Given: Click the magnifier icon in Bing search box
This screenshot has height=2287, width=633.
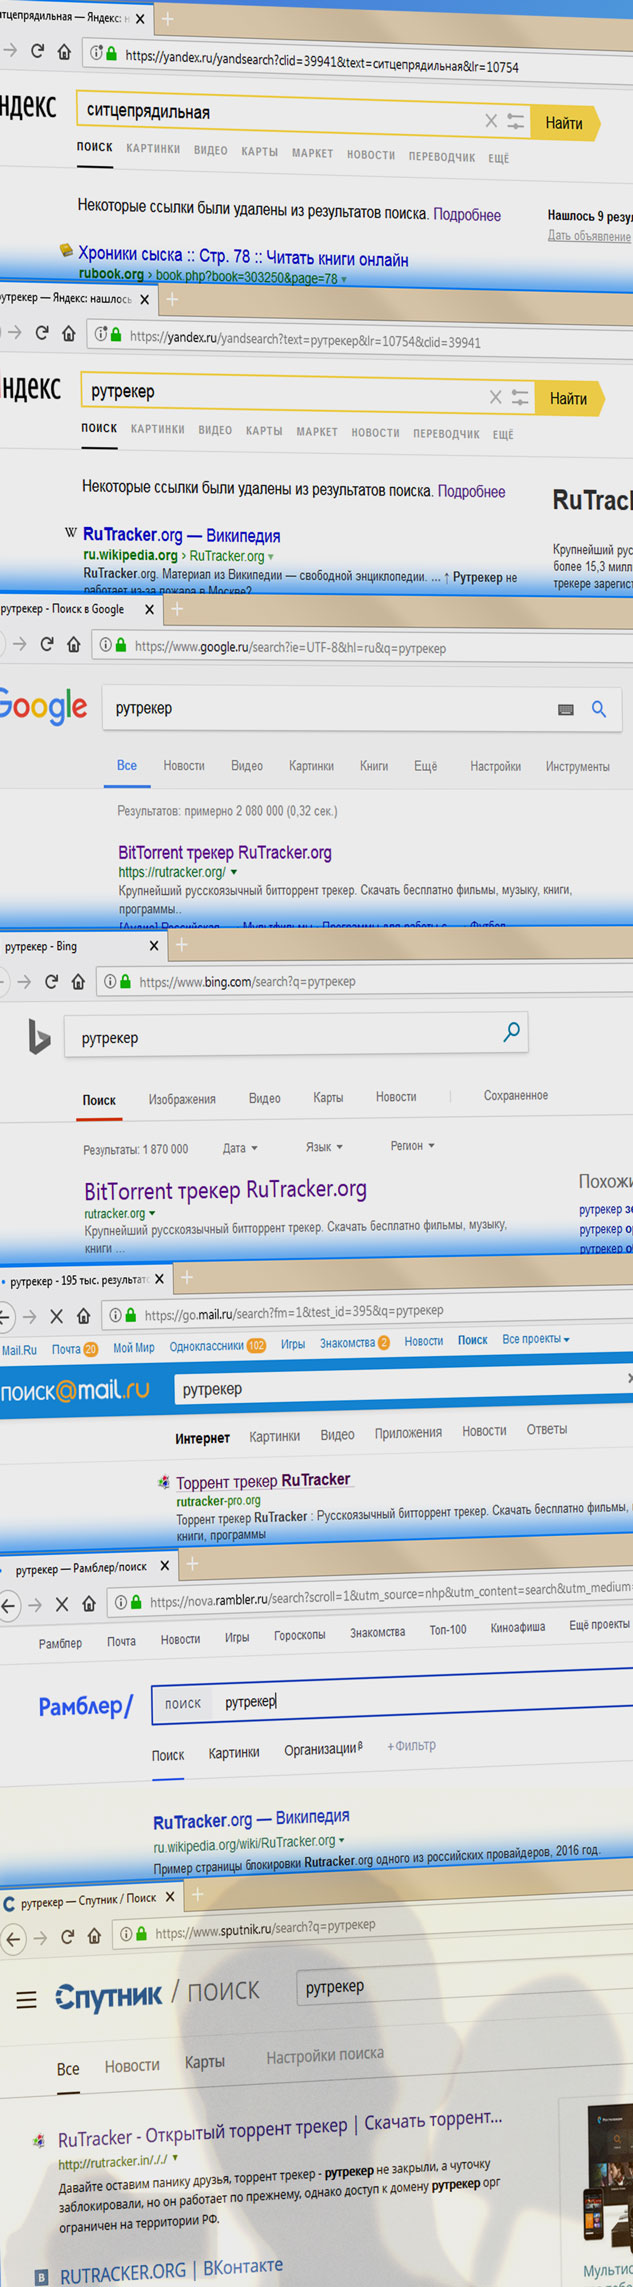Looking at the screenshot, I should [x=511, y=1032].
